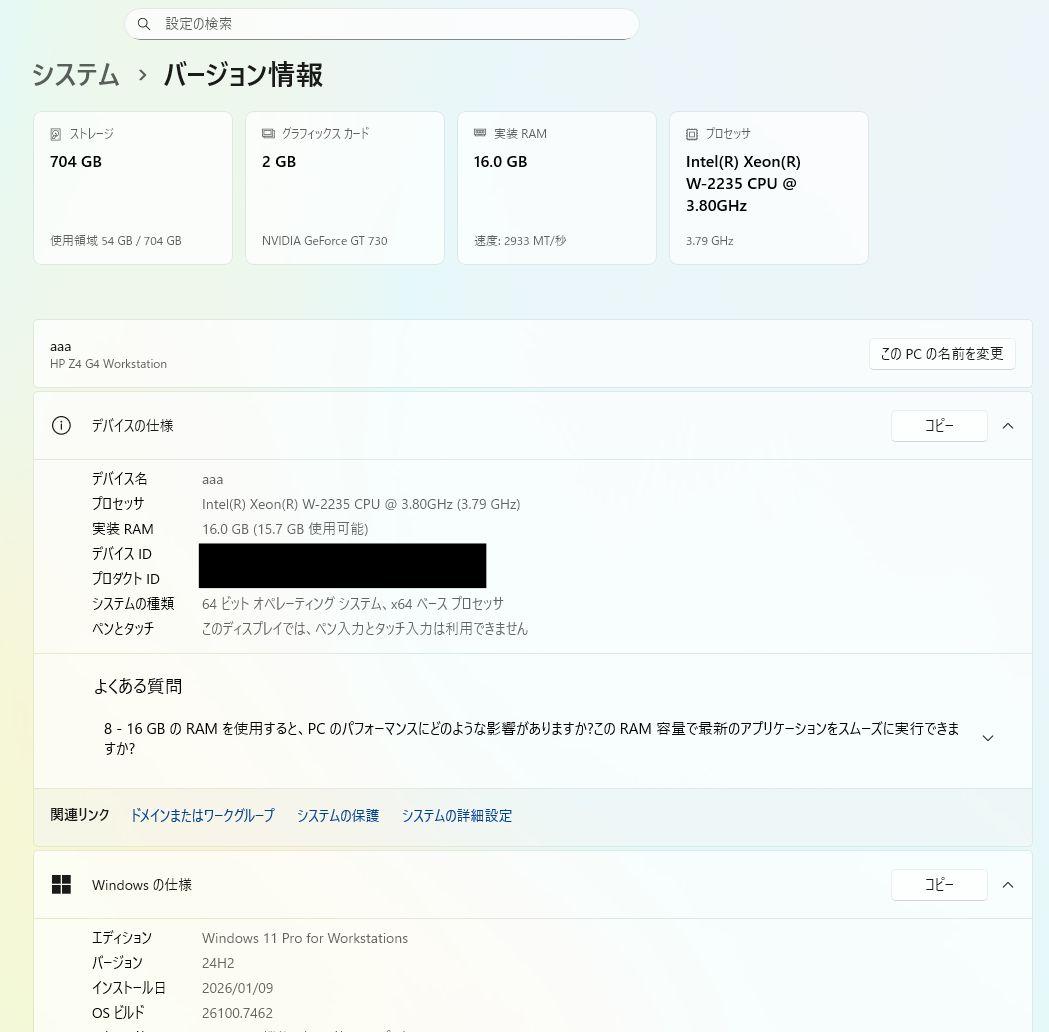Click the processor icon on the プロセッサ card
Viewport: 1049px width, 1032px height.
coord(690,133)
